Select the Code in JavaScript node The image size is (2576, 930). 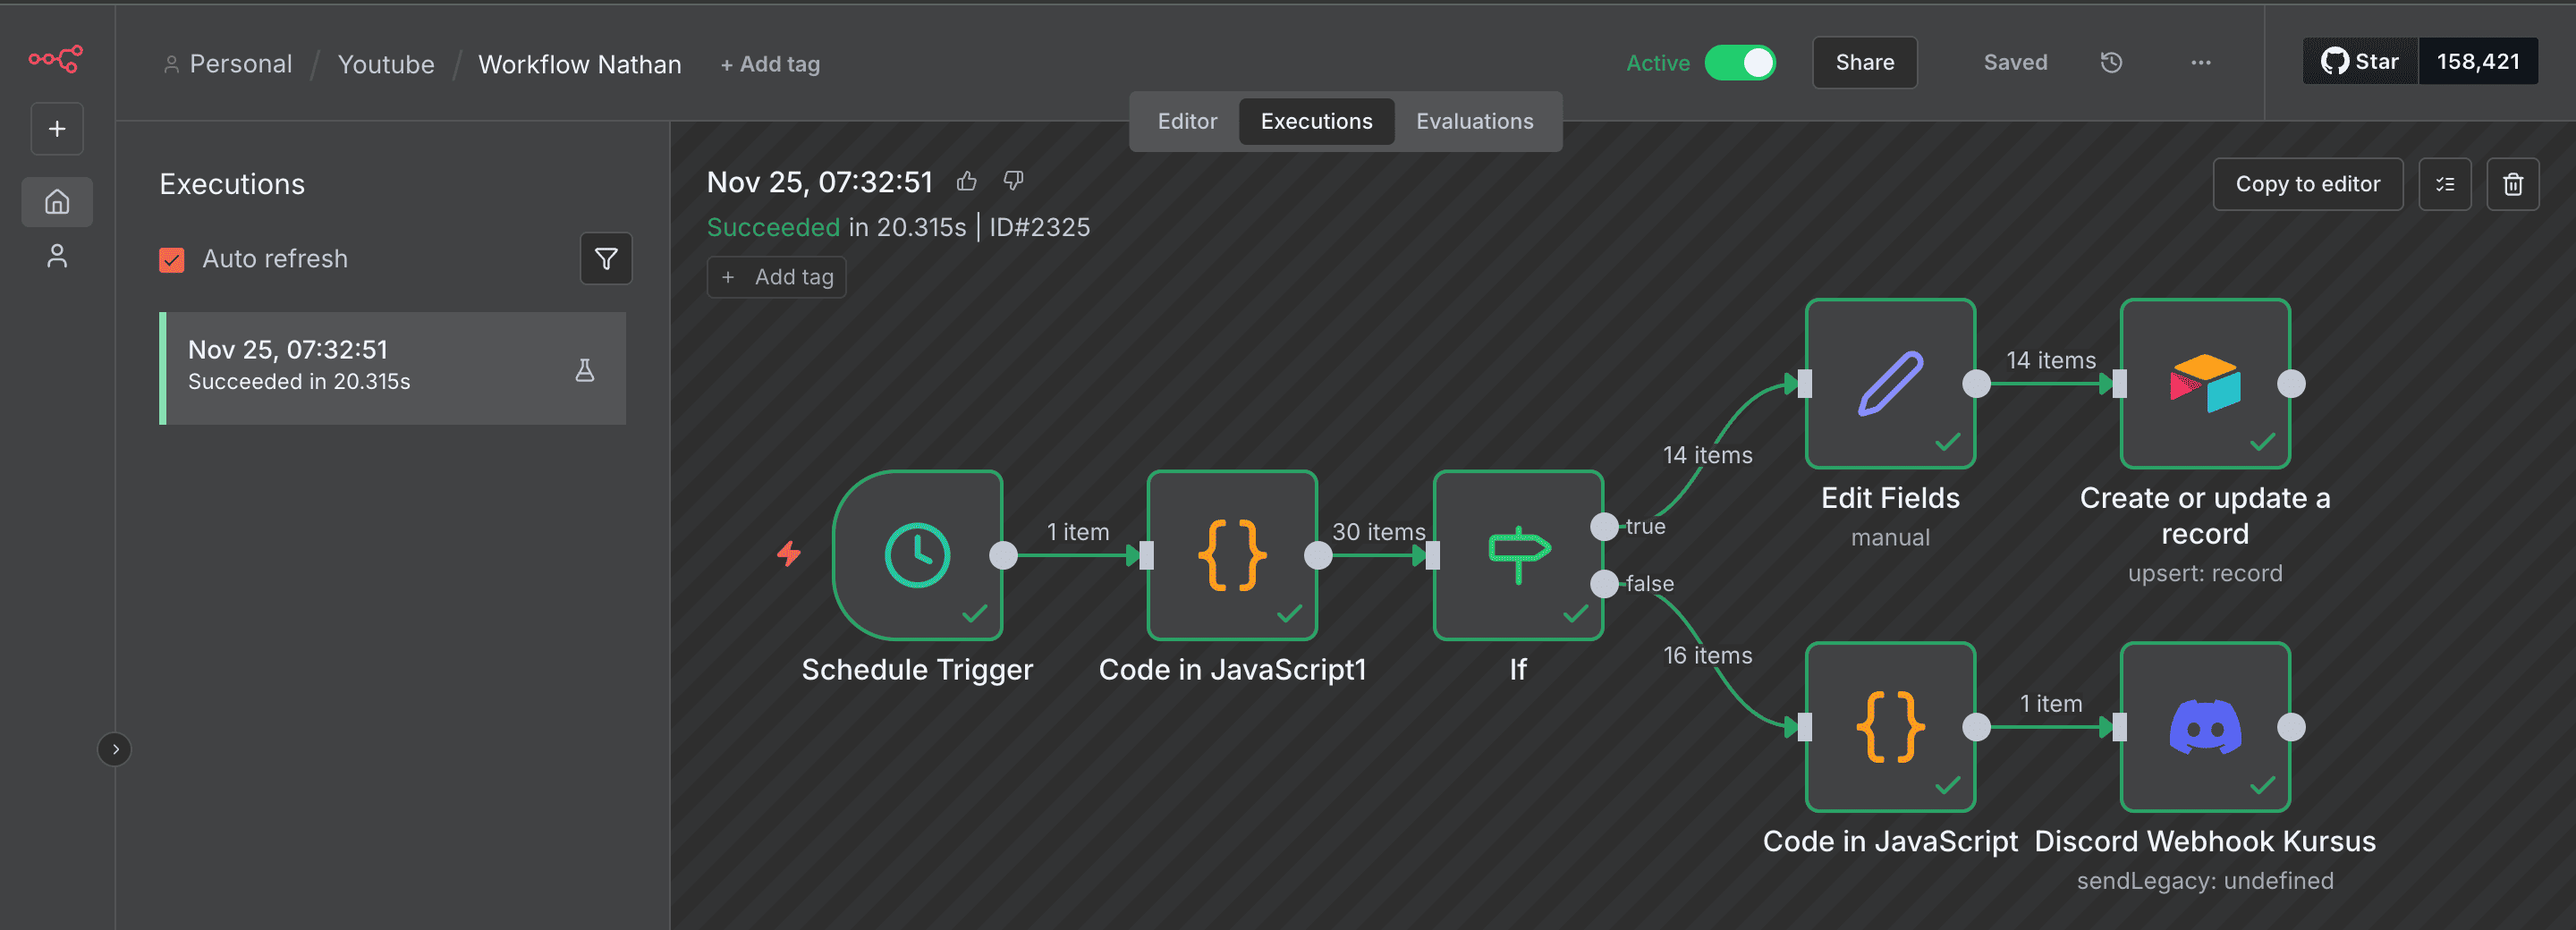1890,727
